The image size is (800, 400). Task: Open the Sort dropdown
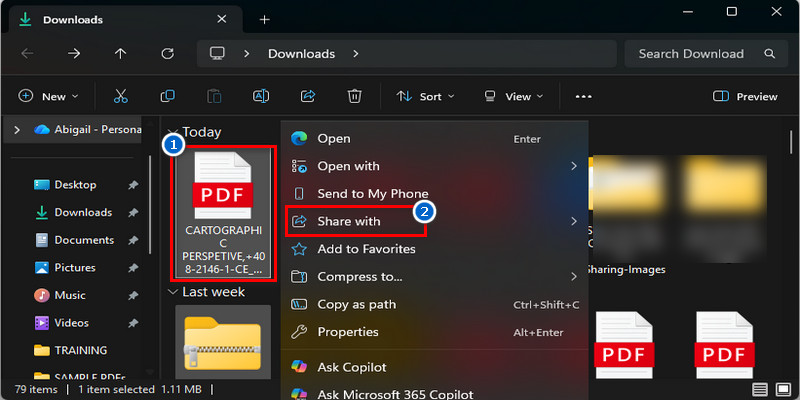coord(426,96)
